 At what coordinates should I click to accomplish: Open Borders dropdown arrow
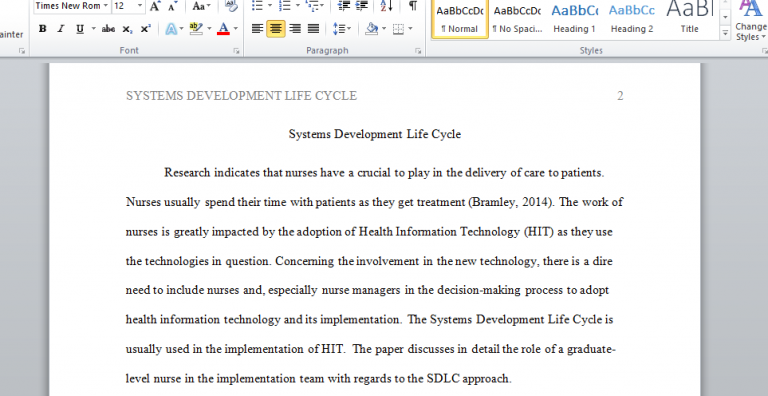click(410, 29)
